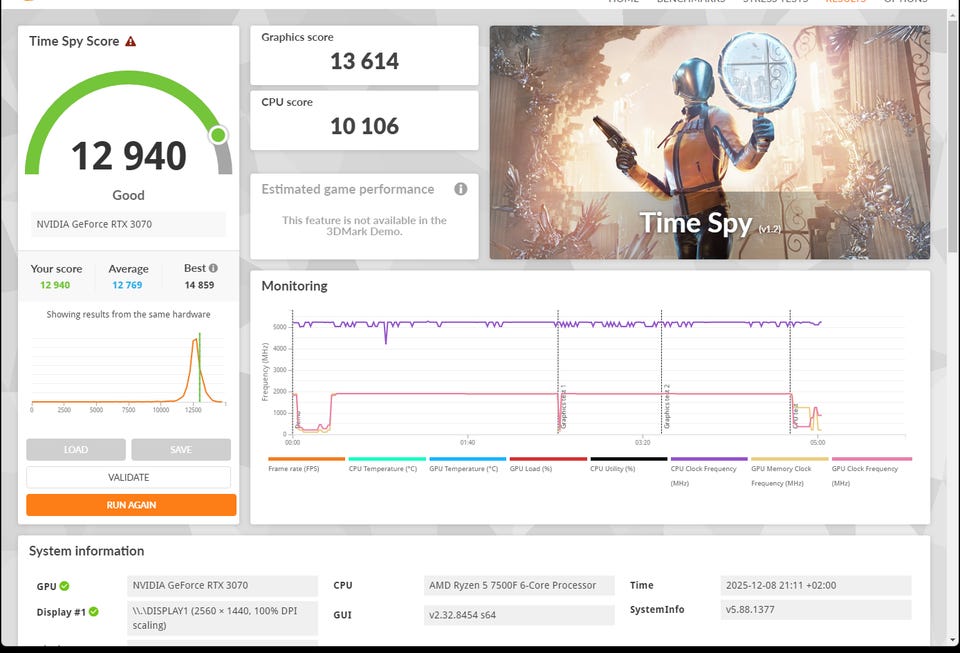The image size is (960, 653).
Task: Click the info icon next to Best
Action: pyautogui.click(x=213, y=268)
